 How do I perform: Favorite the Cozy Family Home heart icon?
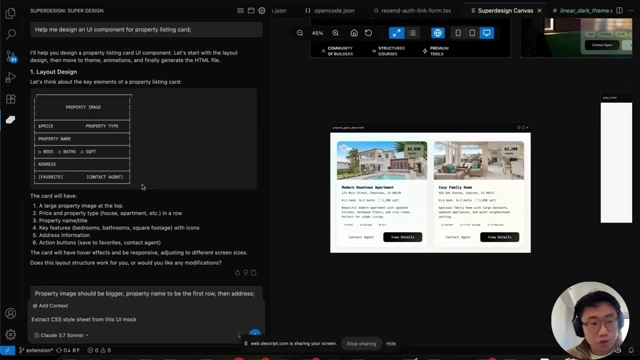click(441, 148)
